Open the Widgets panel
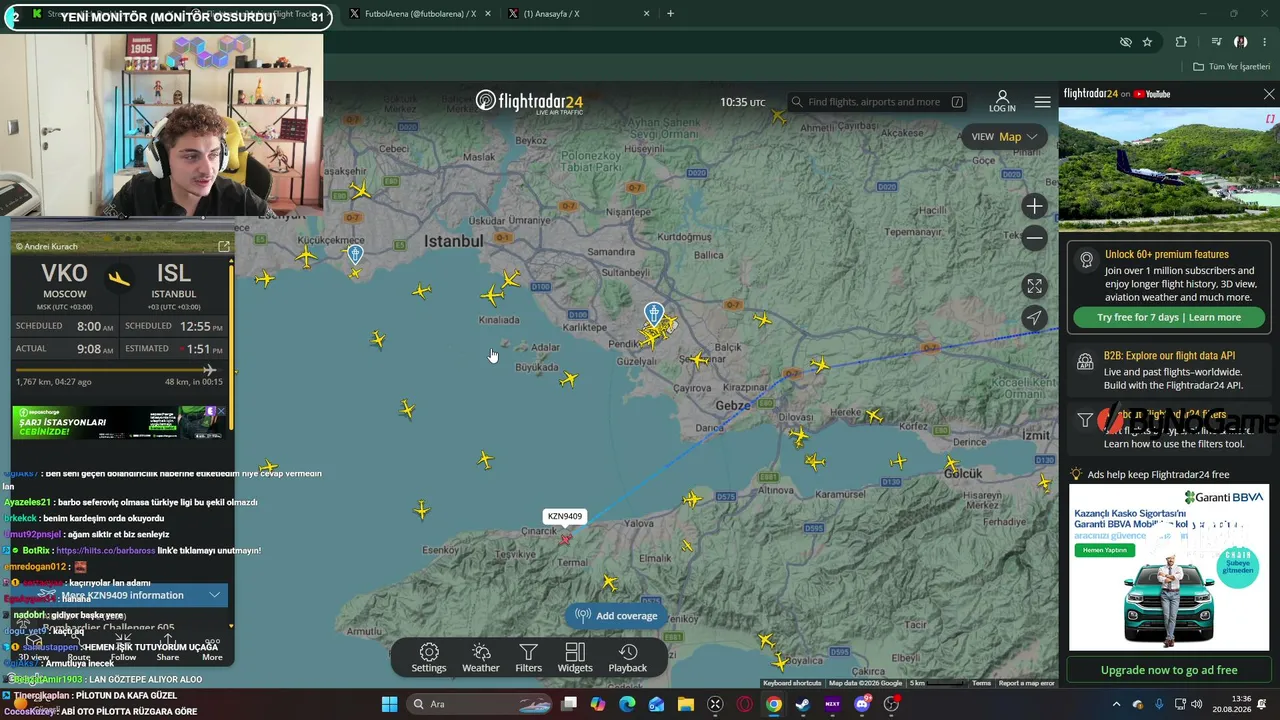Screen dimensions: 1280x720 [x=575, y=658]
